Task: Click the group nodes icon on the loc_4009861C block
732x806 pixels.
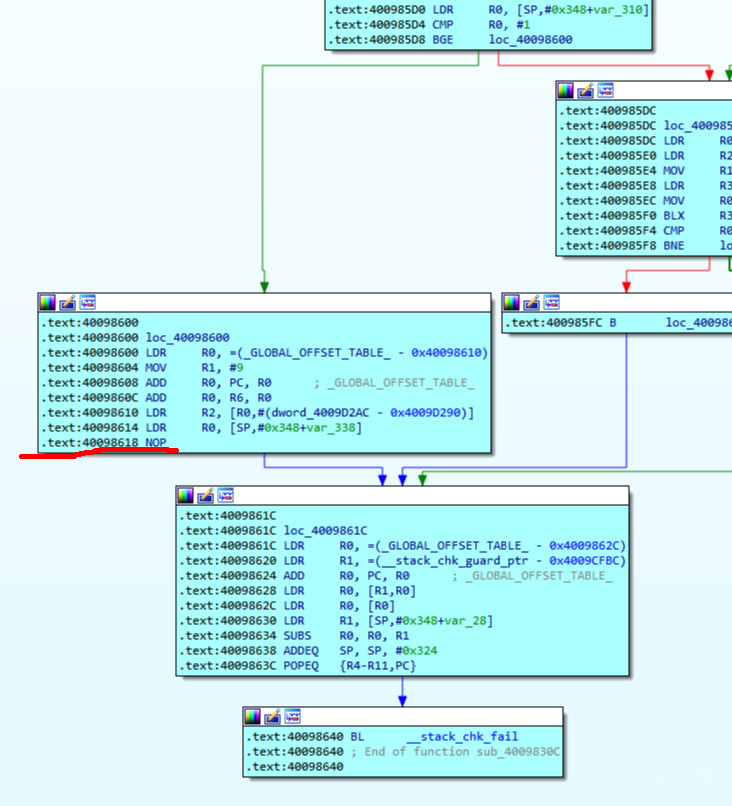Action: (226, 495)
